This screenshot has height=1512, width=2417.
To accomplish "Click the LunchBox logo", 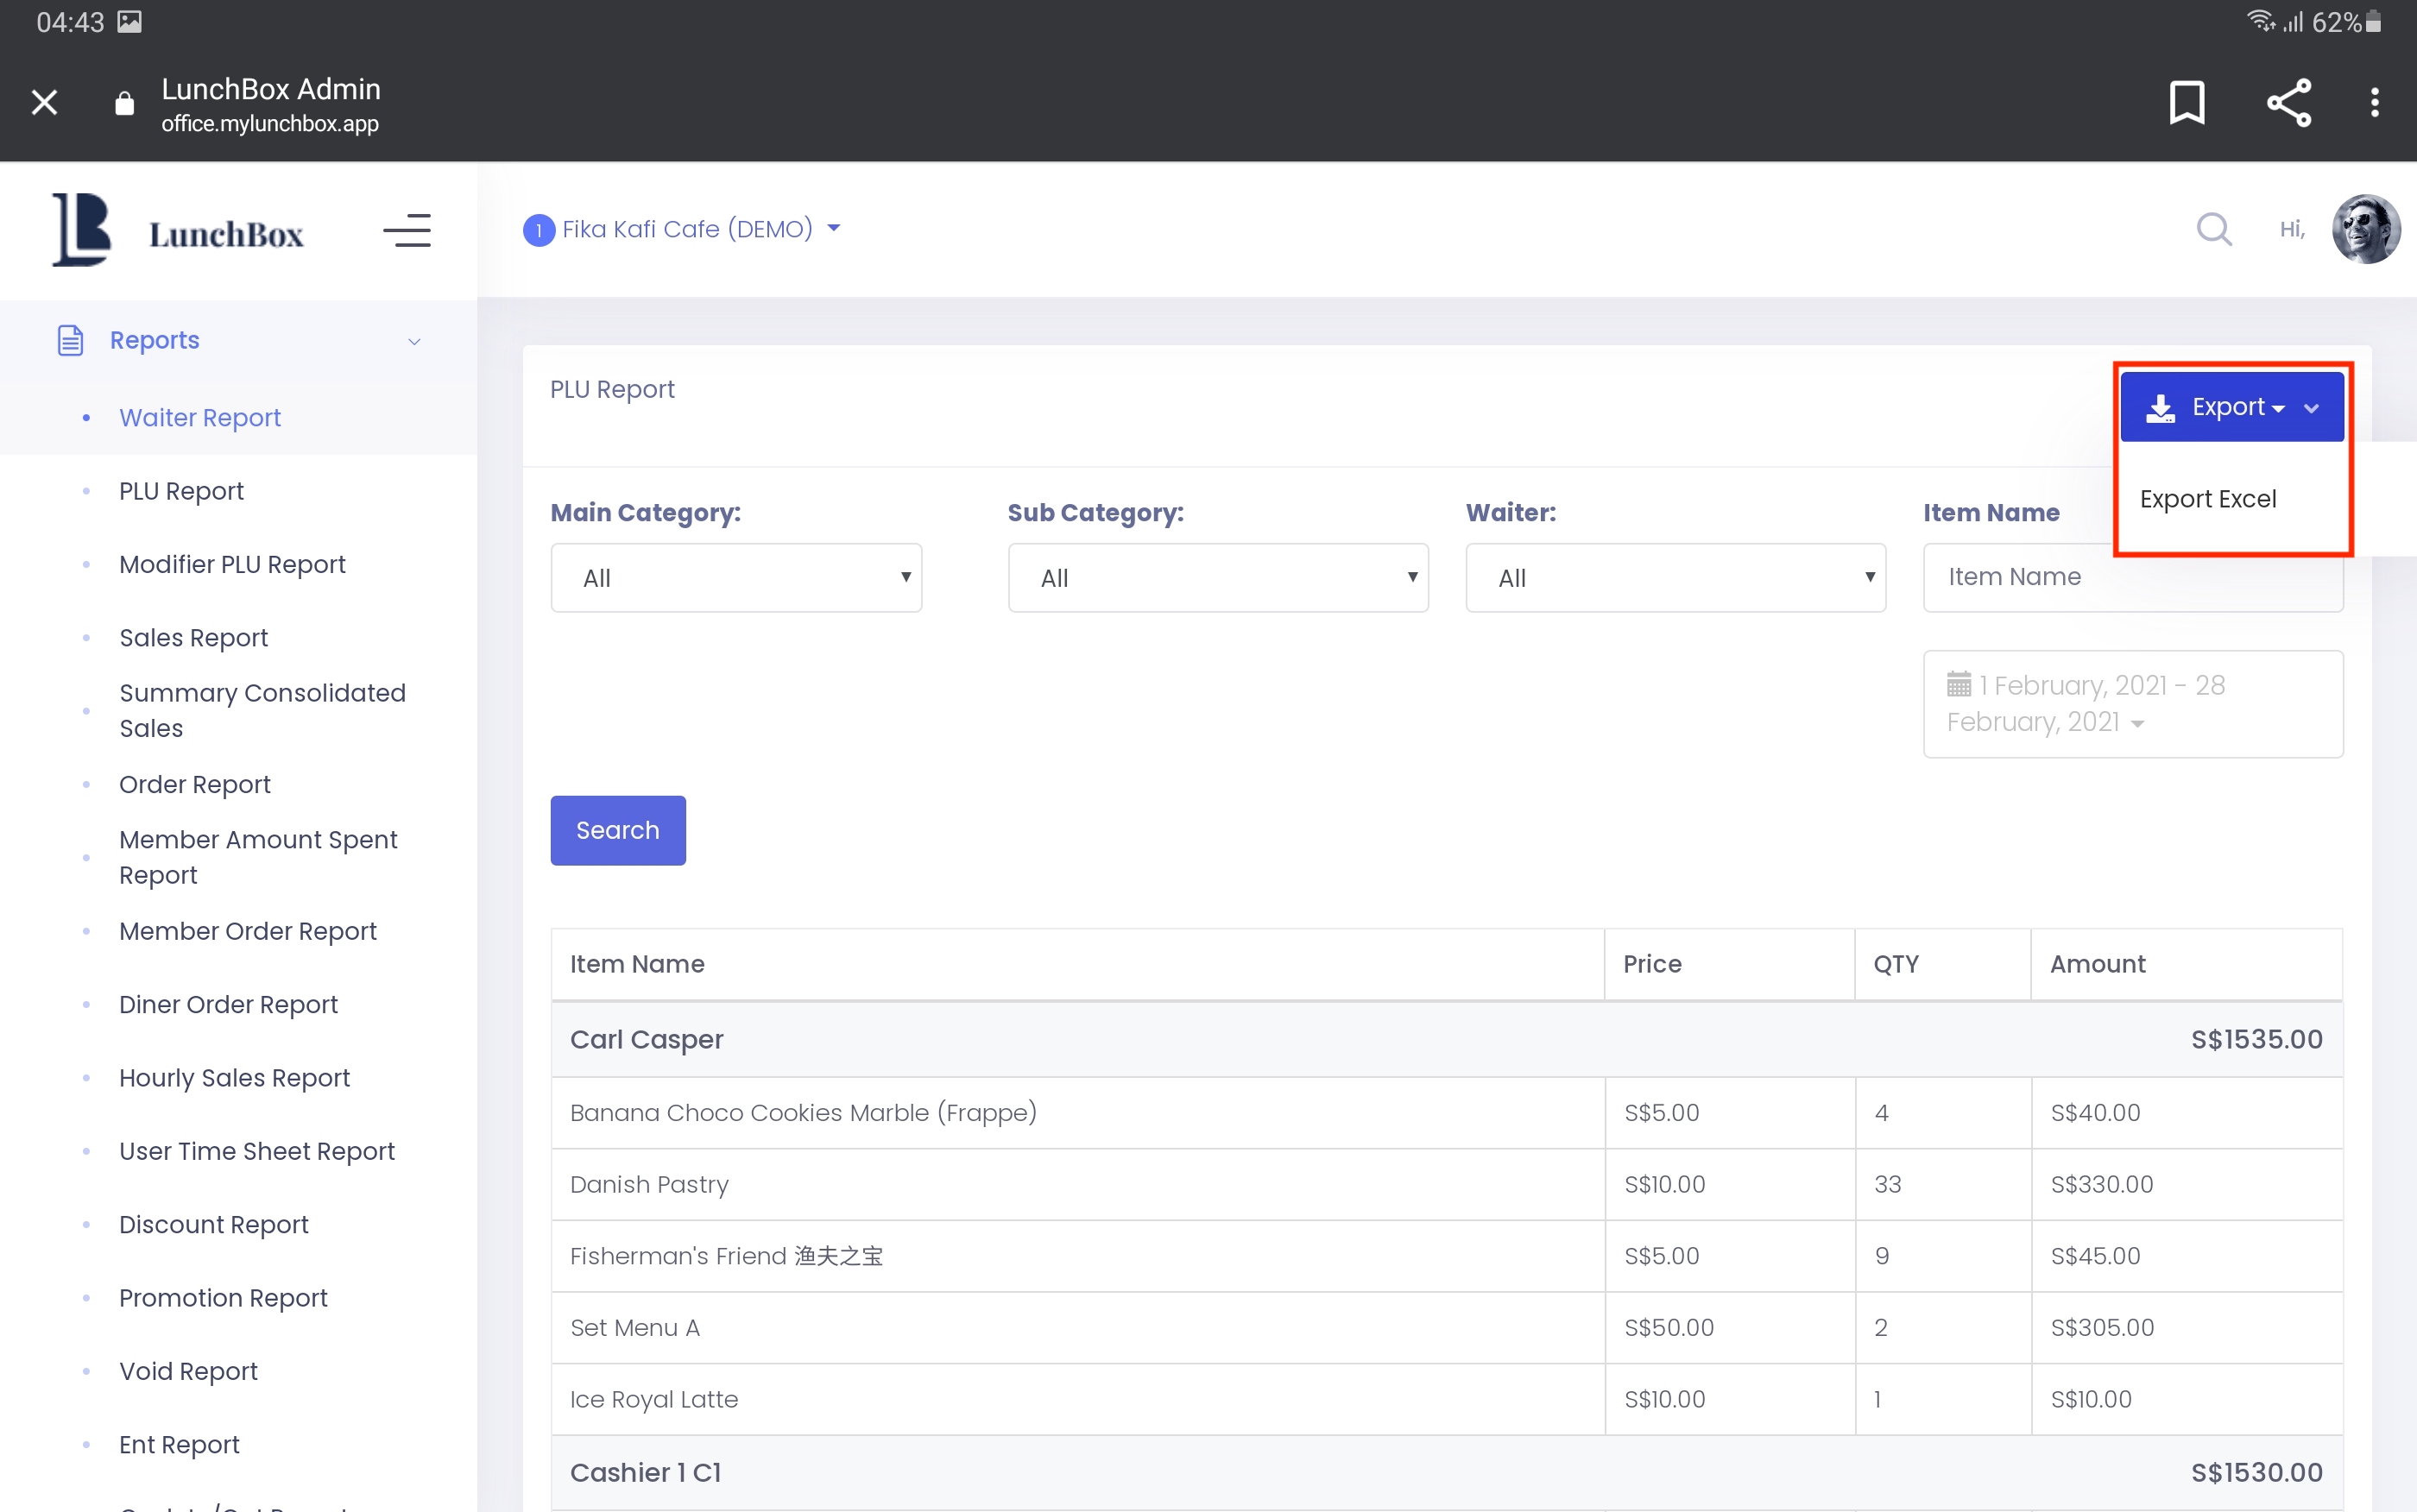I will click(x=178, y=230).
